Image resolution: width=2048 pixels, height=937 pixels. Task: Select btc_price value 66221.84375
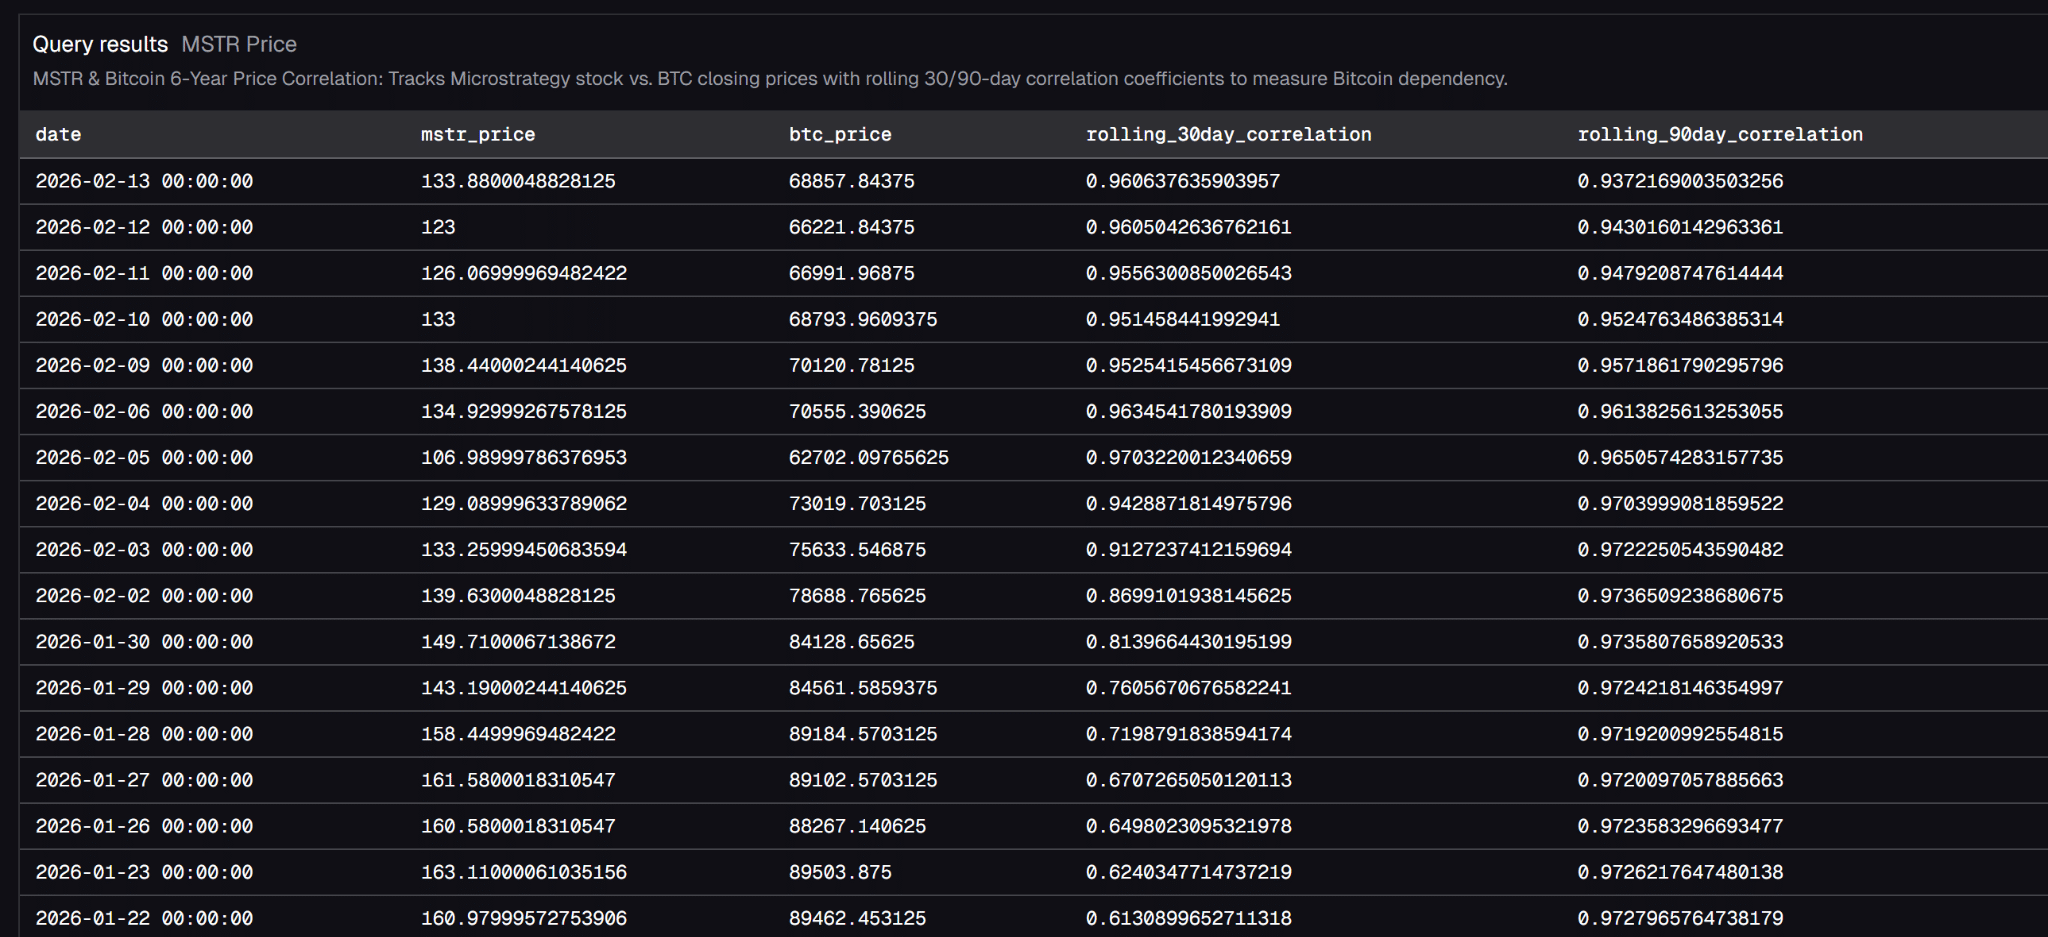852,227
